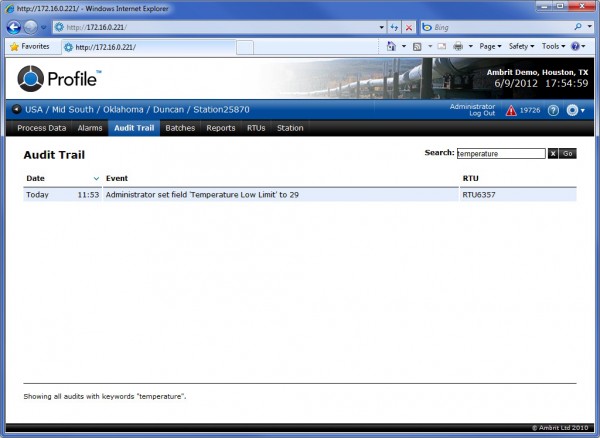Click the Read Mail icon

[x=442, y=47]
